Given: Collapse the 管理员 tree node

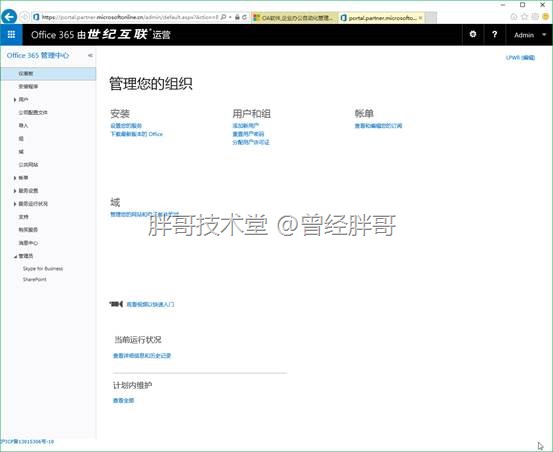Looking at the screenshot, I should coord(15,256).
